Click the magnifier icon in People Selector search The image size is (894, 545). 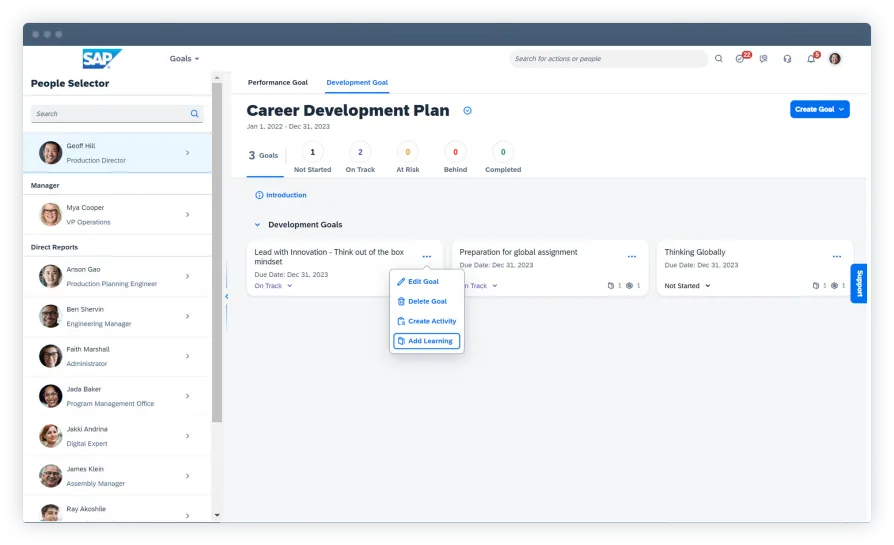[x=195, y=114]
